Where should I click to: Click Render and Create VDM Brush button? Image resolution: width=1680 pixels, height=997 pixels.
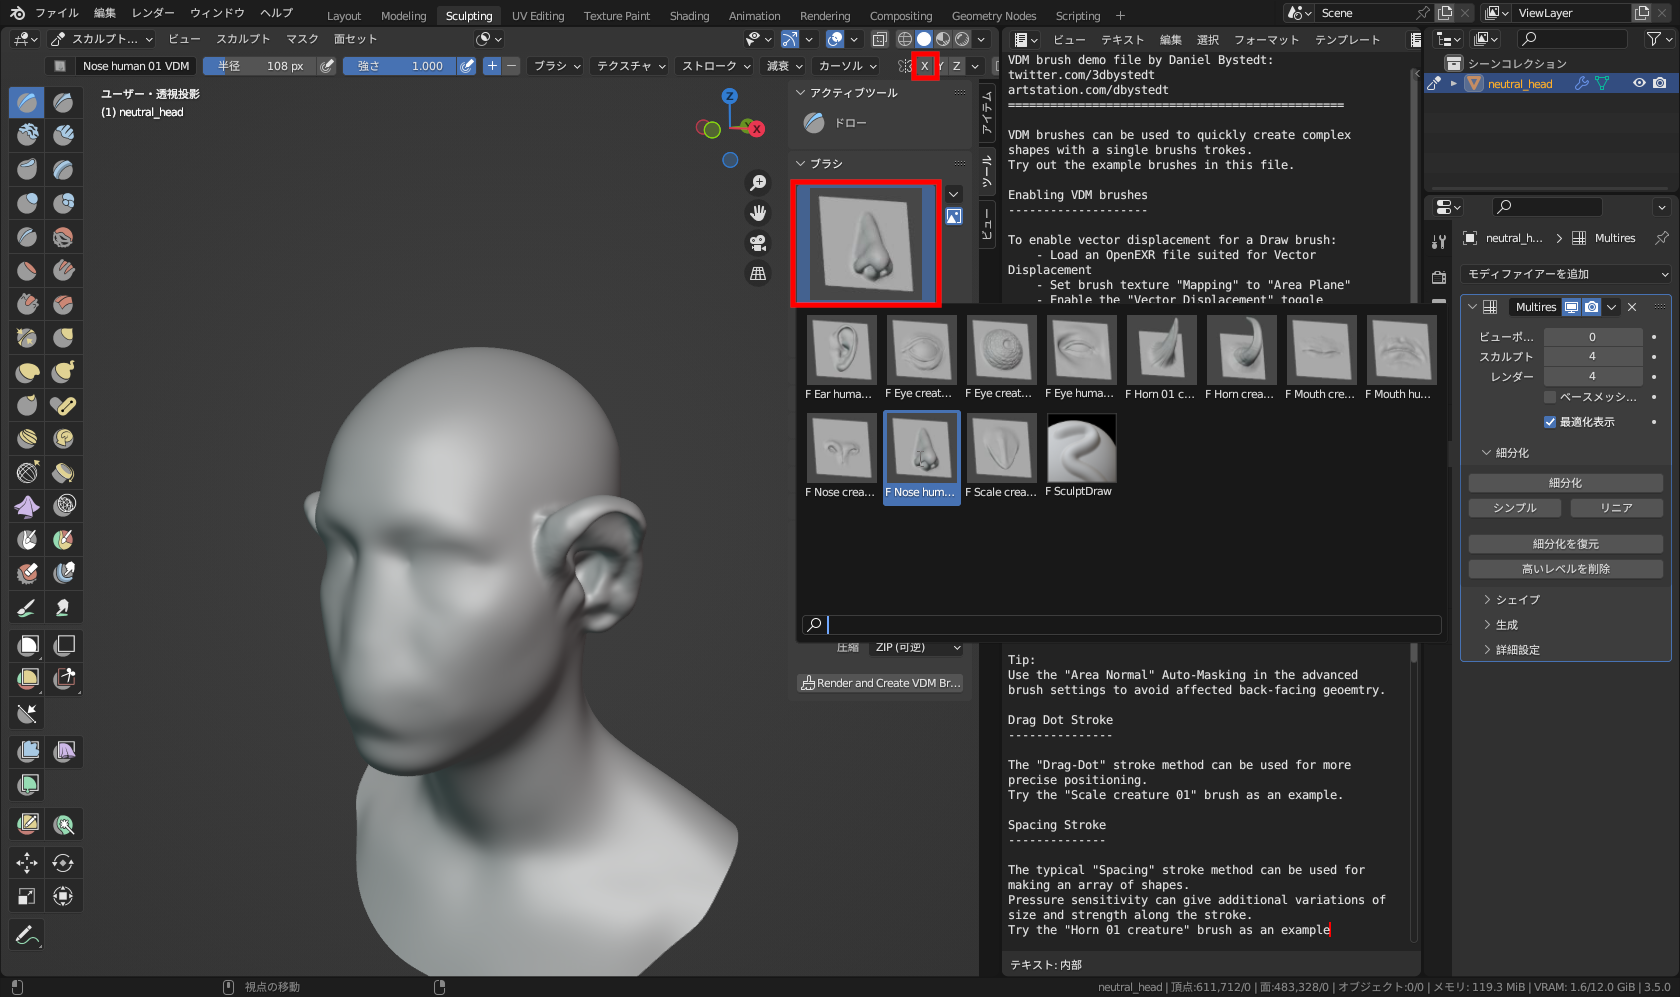coord(880,683)
